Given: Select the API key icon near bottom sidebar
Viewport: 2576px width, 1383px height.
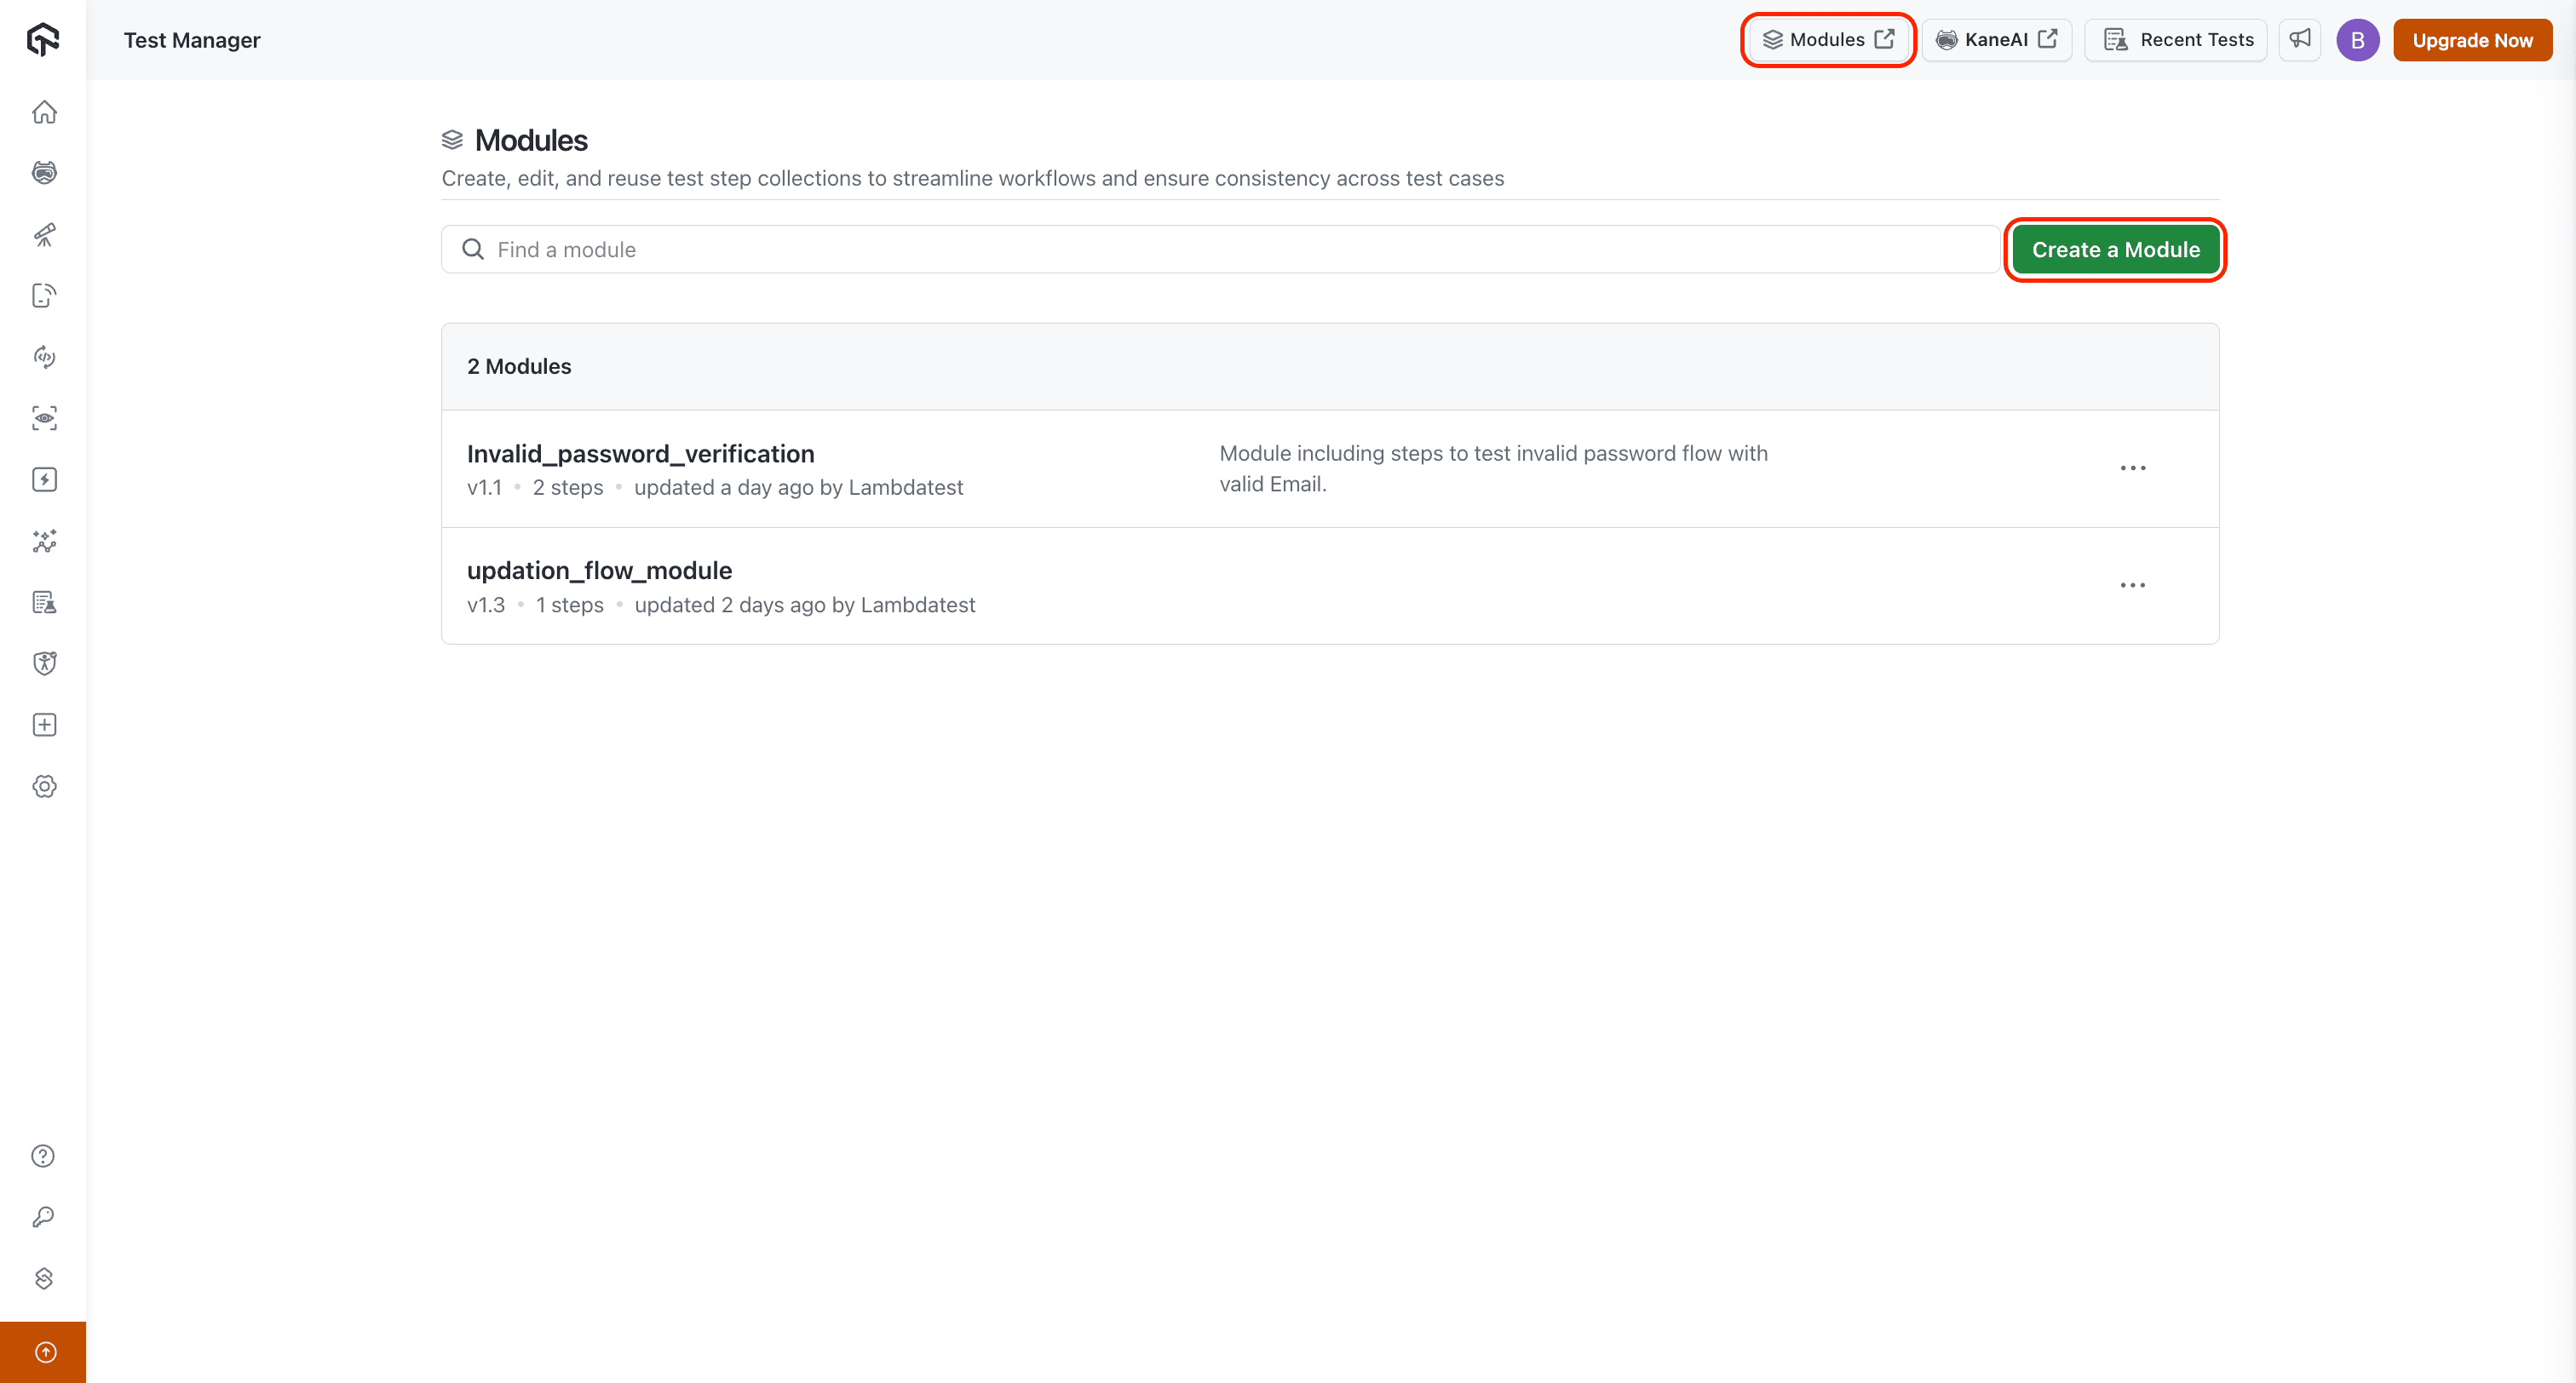Looking at the screenshot, I should click(44, 1217).
